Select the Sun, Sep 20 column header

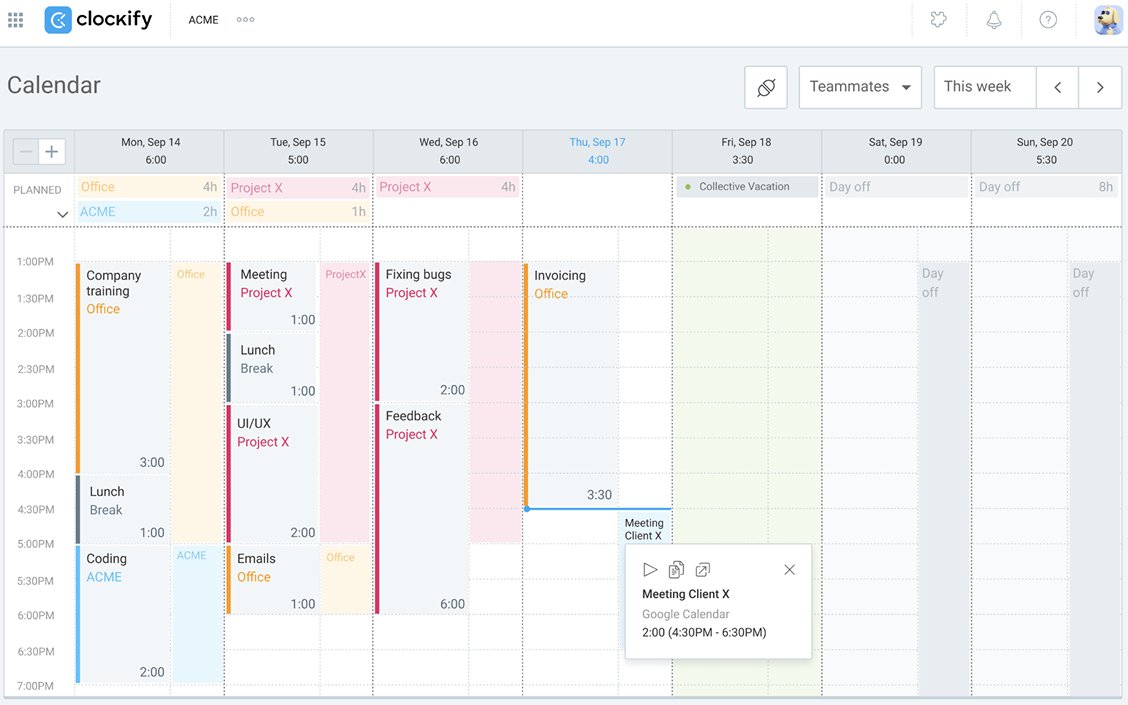pos(1045,151)
